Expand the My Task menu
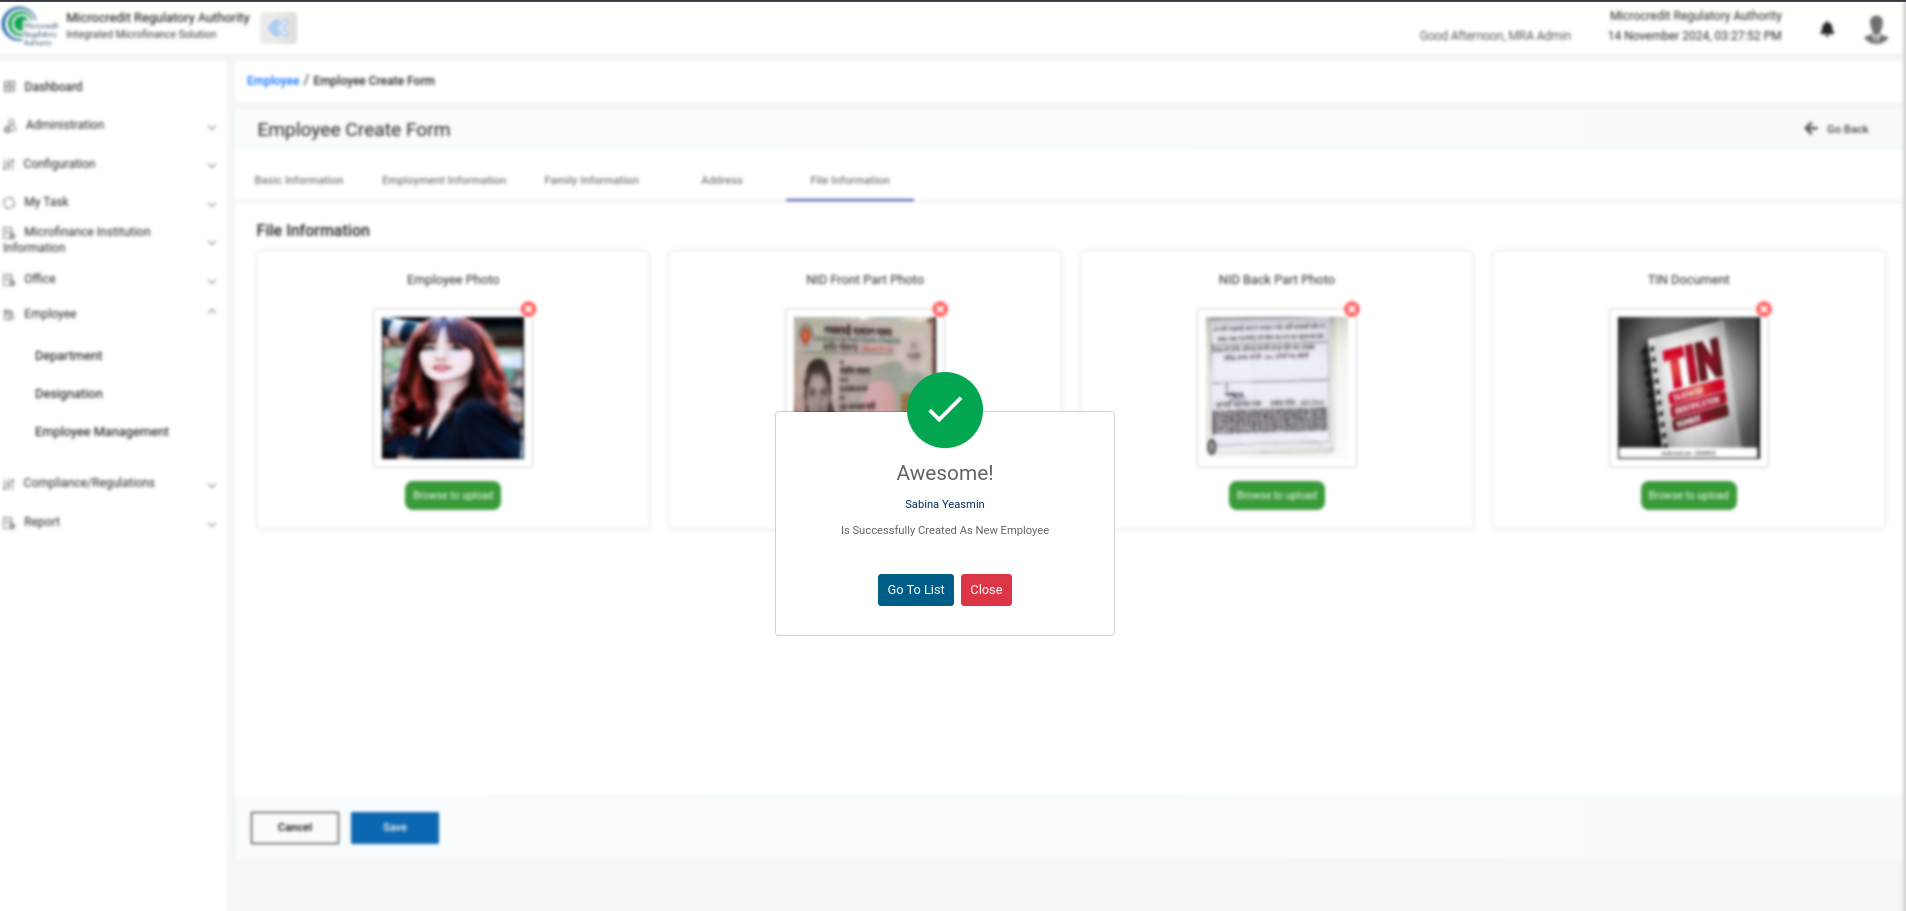Image resolution: width=1906 pixels, height=911 pixels. 110,202
